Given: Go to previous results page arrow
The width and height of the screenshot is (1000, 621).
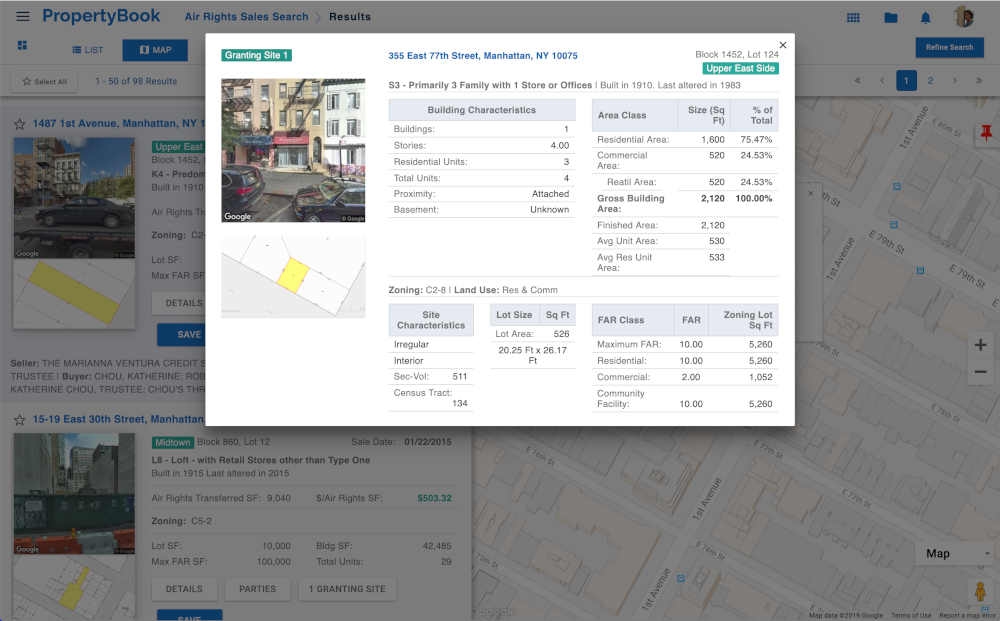Looking at the screenshot, I should pyautogui.click(x=882, y=80).
